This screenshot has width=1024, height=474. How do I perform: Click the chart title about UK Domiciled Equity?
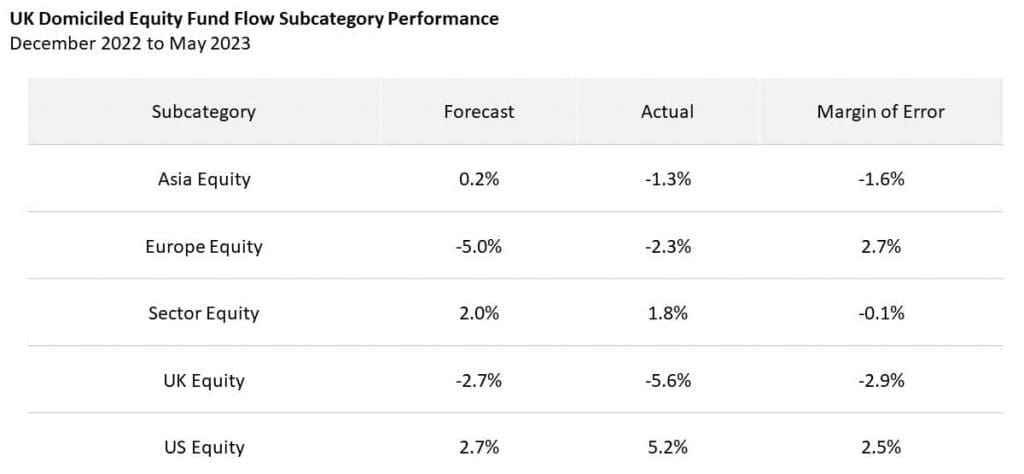(x=254, y=19)
